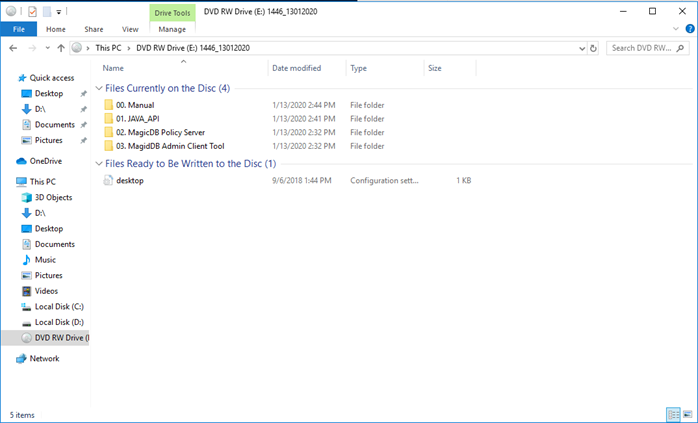This screenshot has width=698, height=423.
Task: Select the 01. JAVA_API folder icon
Action: coord(109,119)
